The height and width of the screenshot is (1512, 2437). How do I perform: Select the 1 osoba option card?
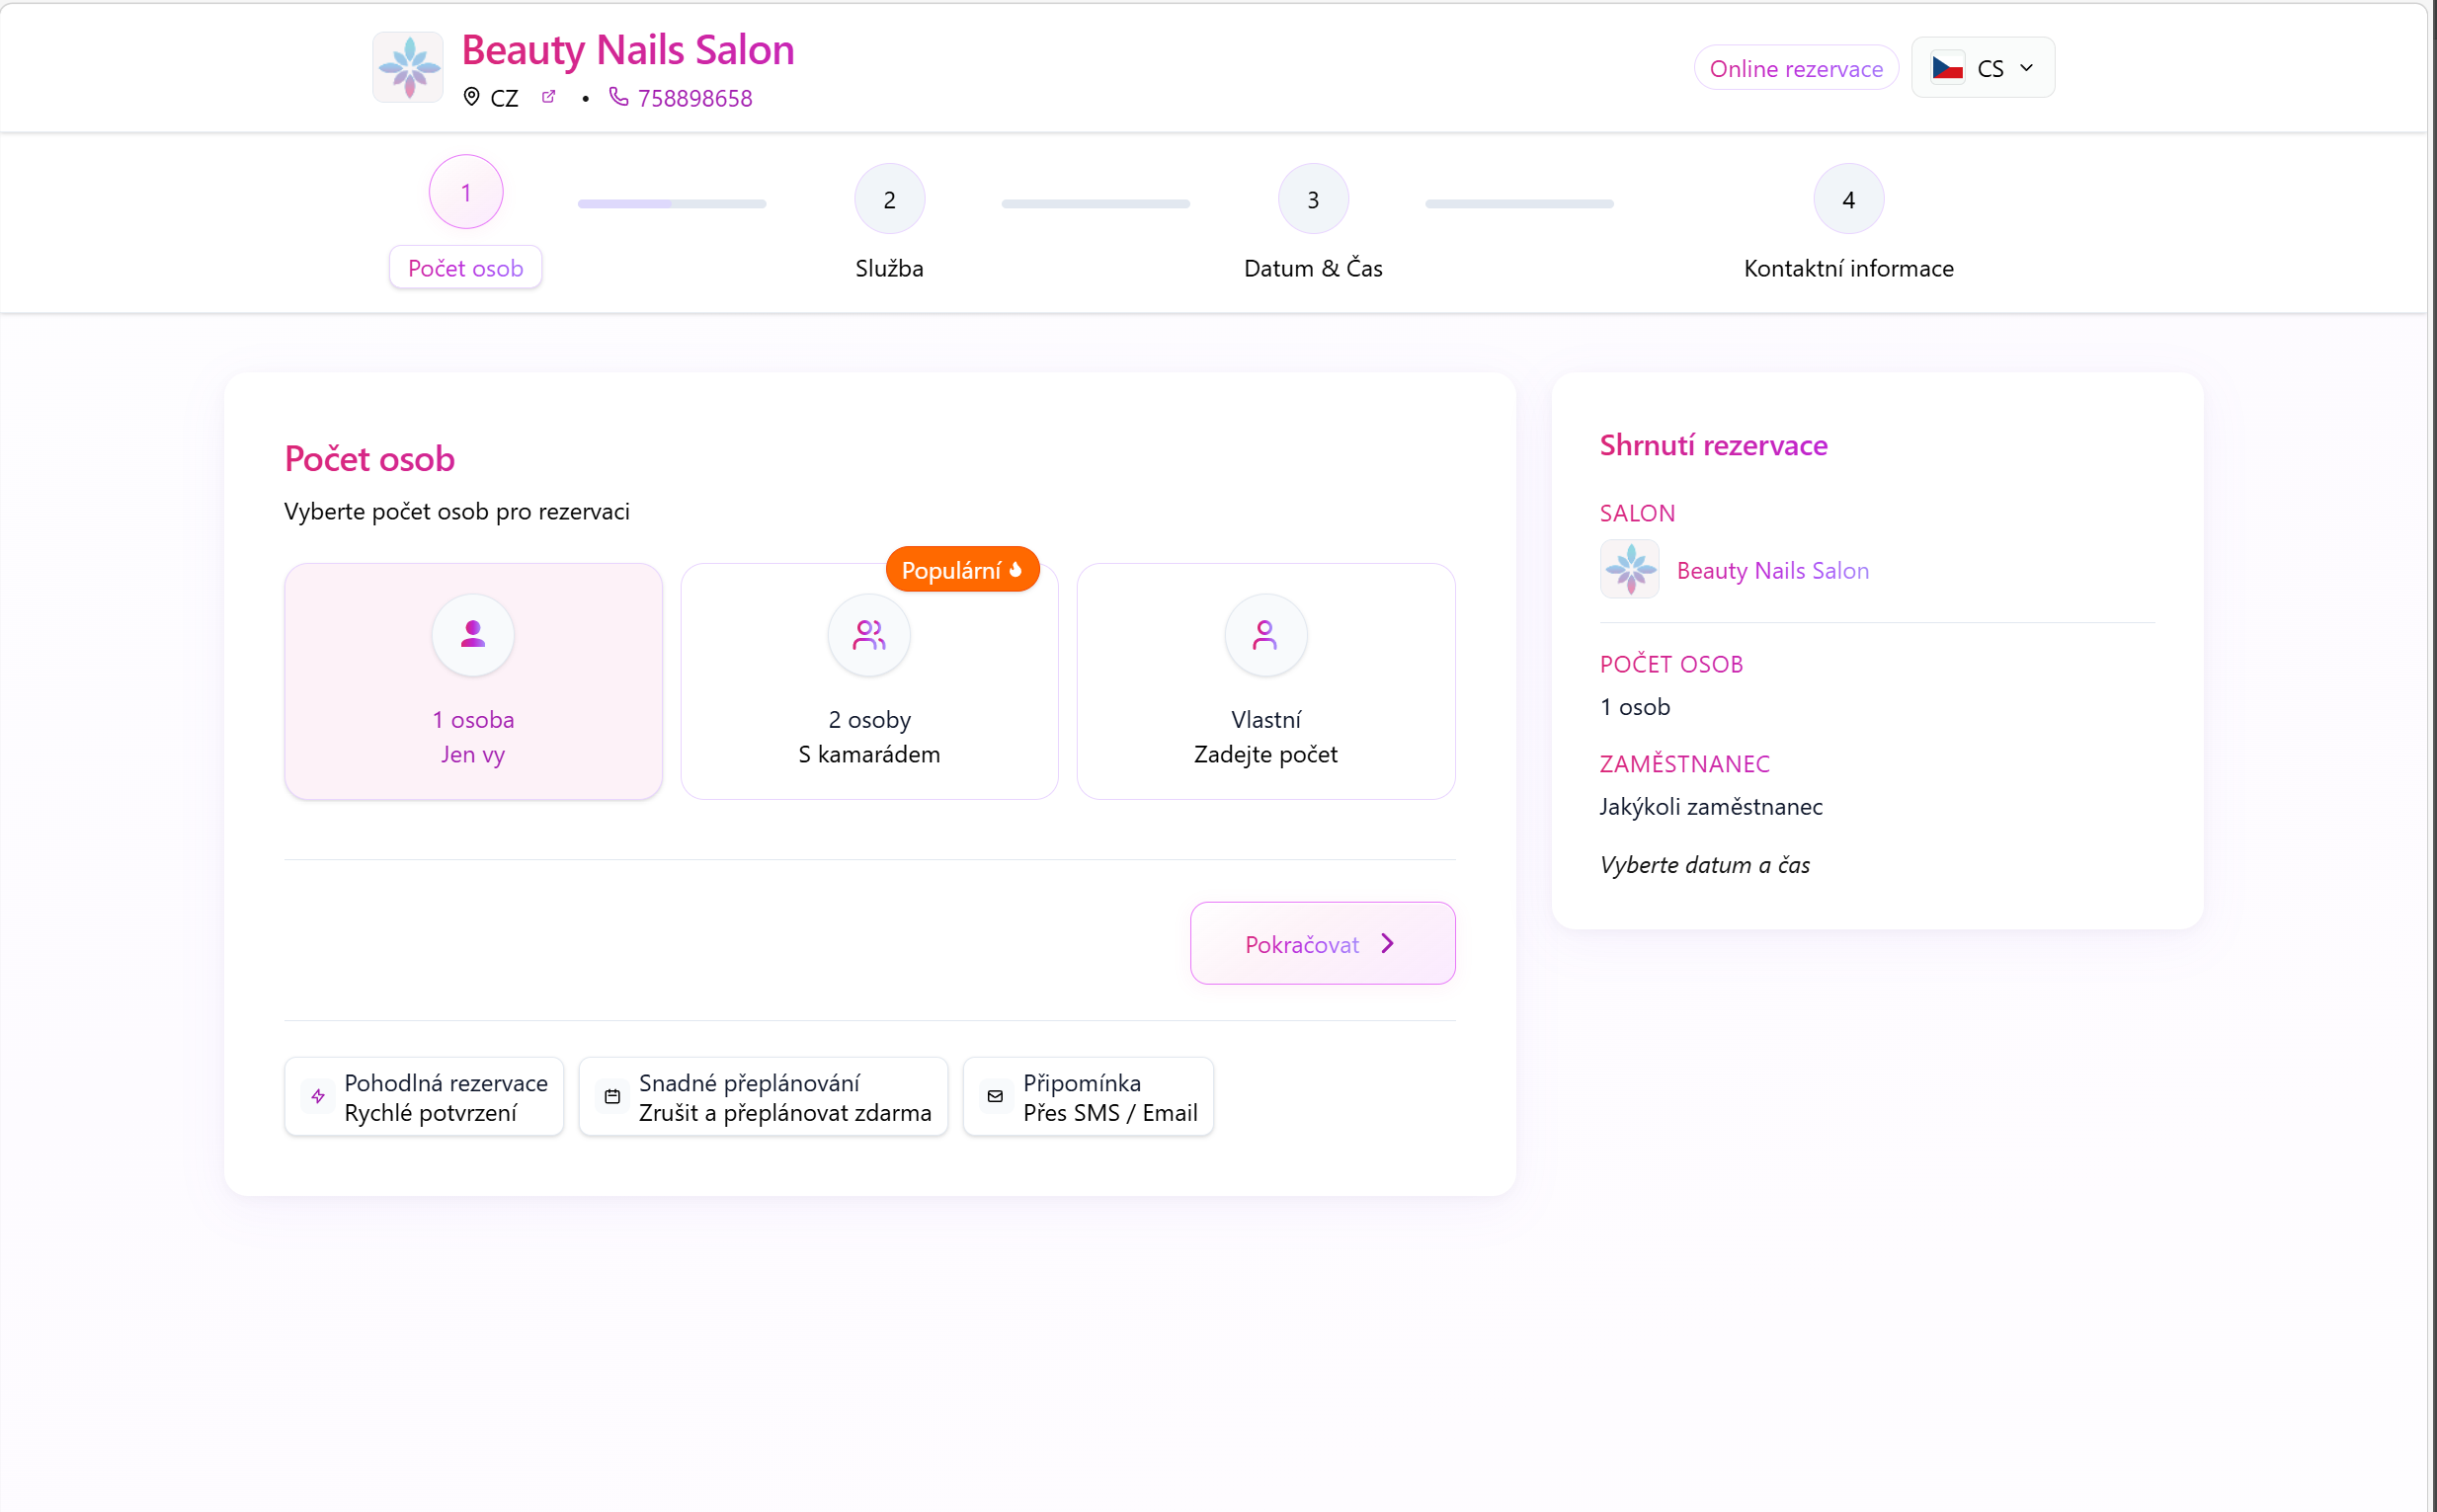coord(473,735)
